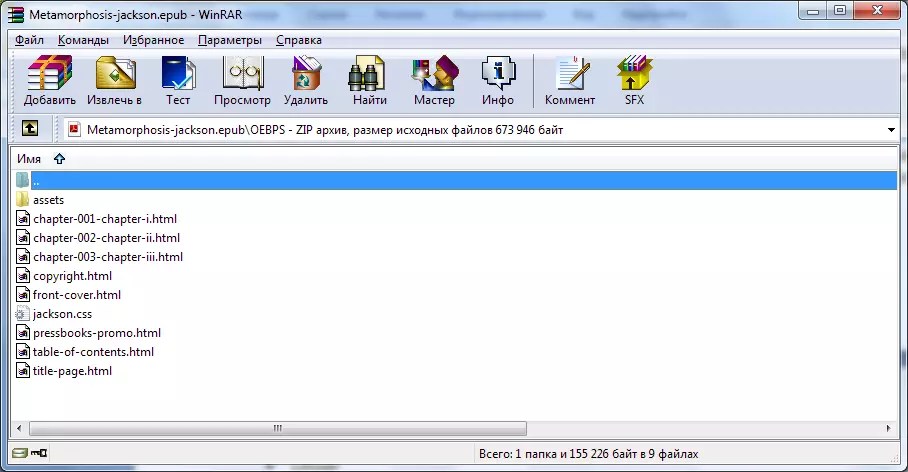Viewport: 908px width, 472px height.
Task: Click the Добавить (Add) toolbar icon
Action: [x=50, y=74]
